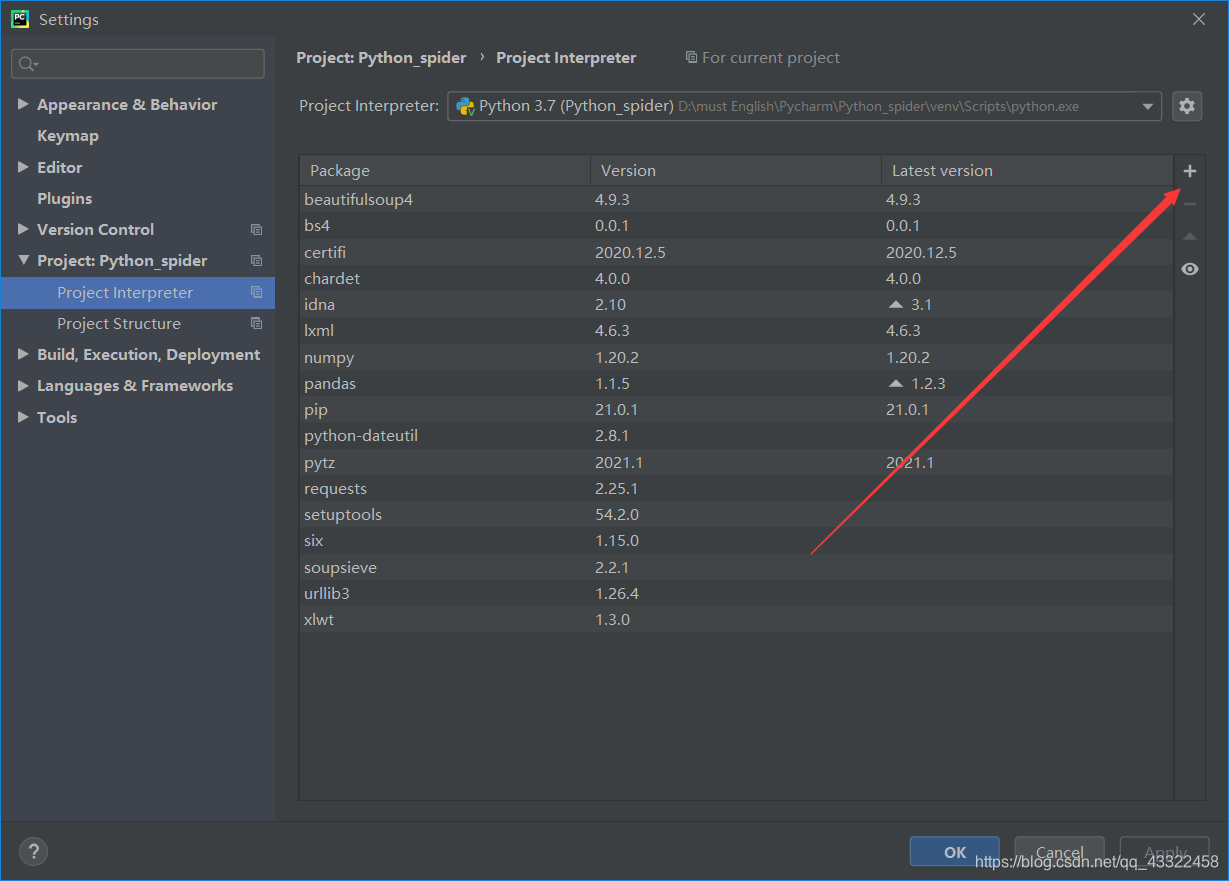
Task: Click the minus icon to uninstall a package
Action: pos(1189,202)
